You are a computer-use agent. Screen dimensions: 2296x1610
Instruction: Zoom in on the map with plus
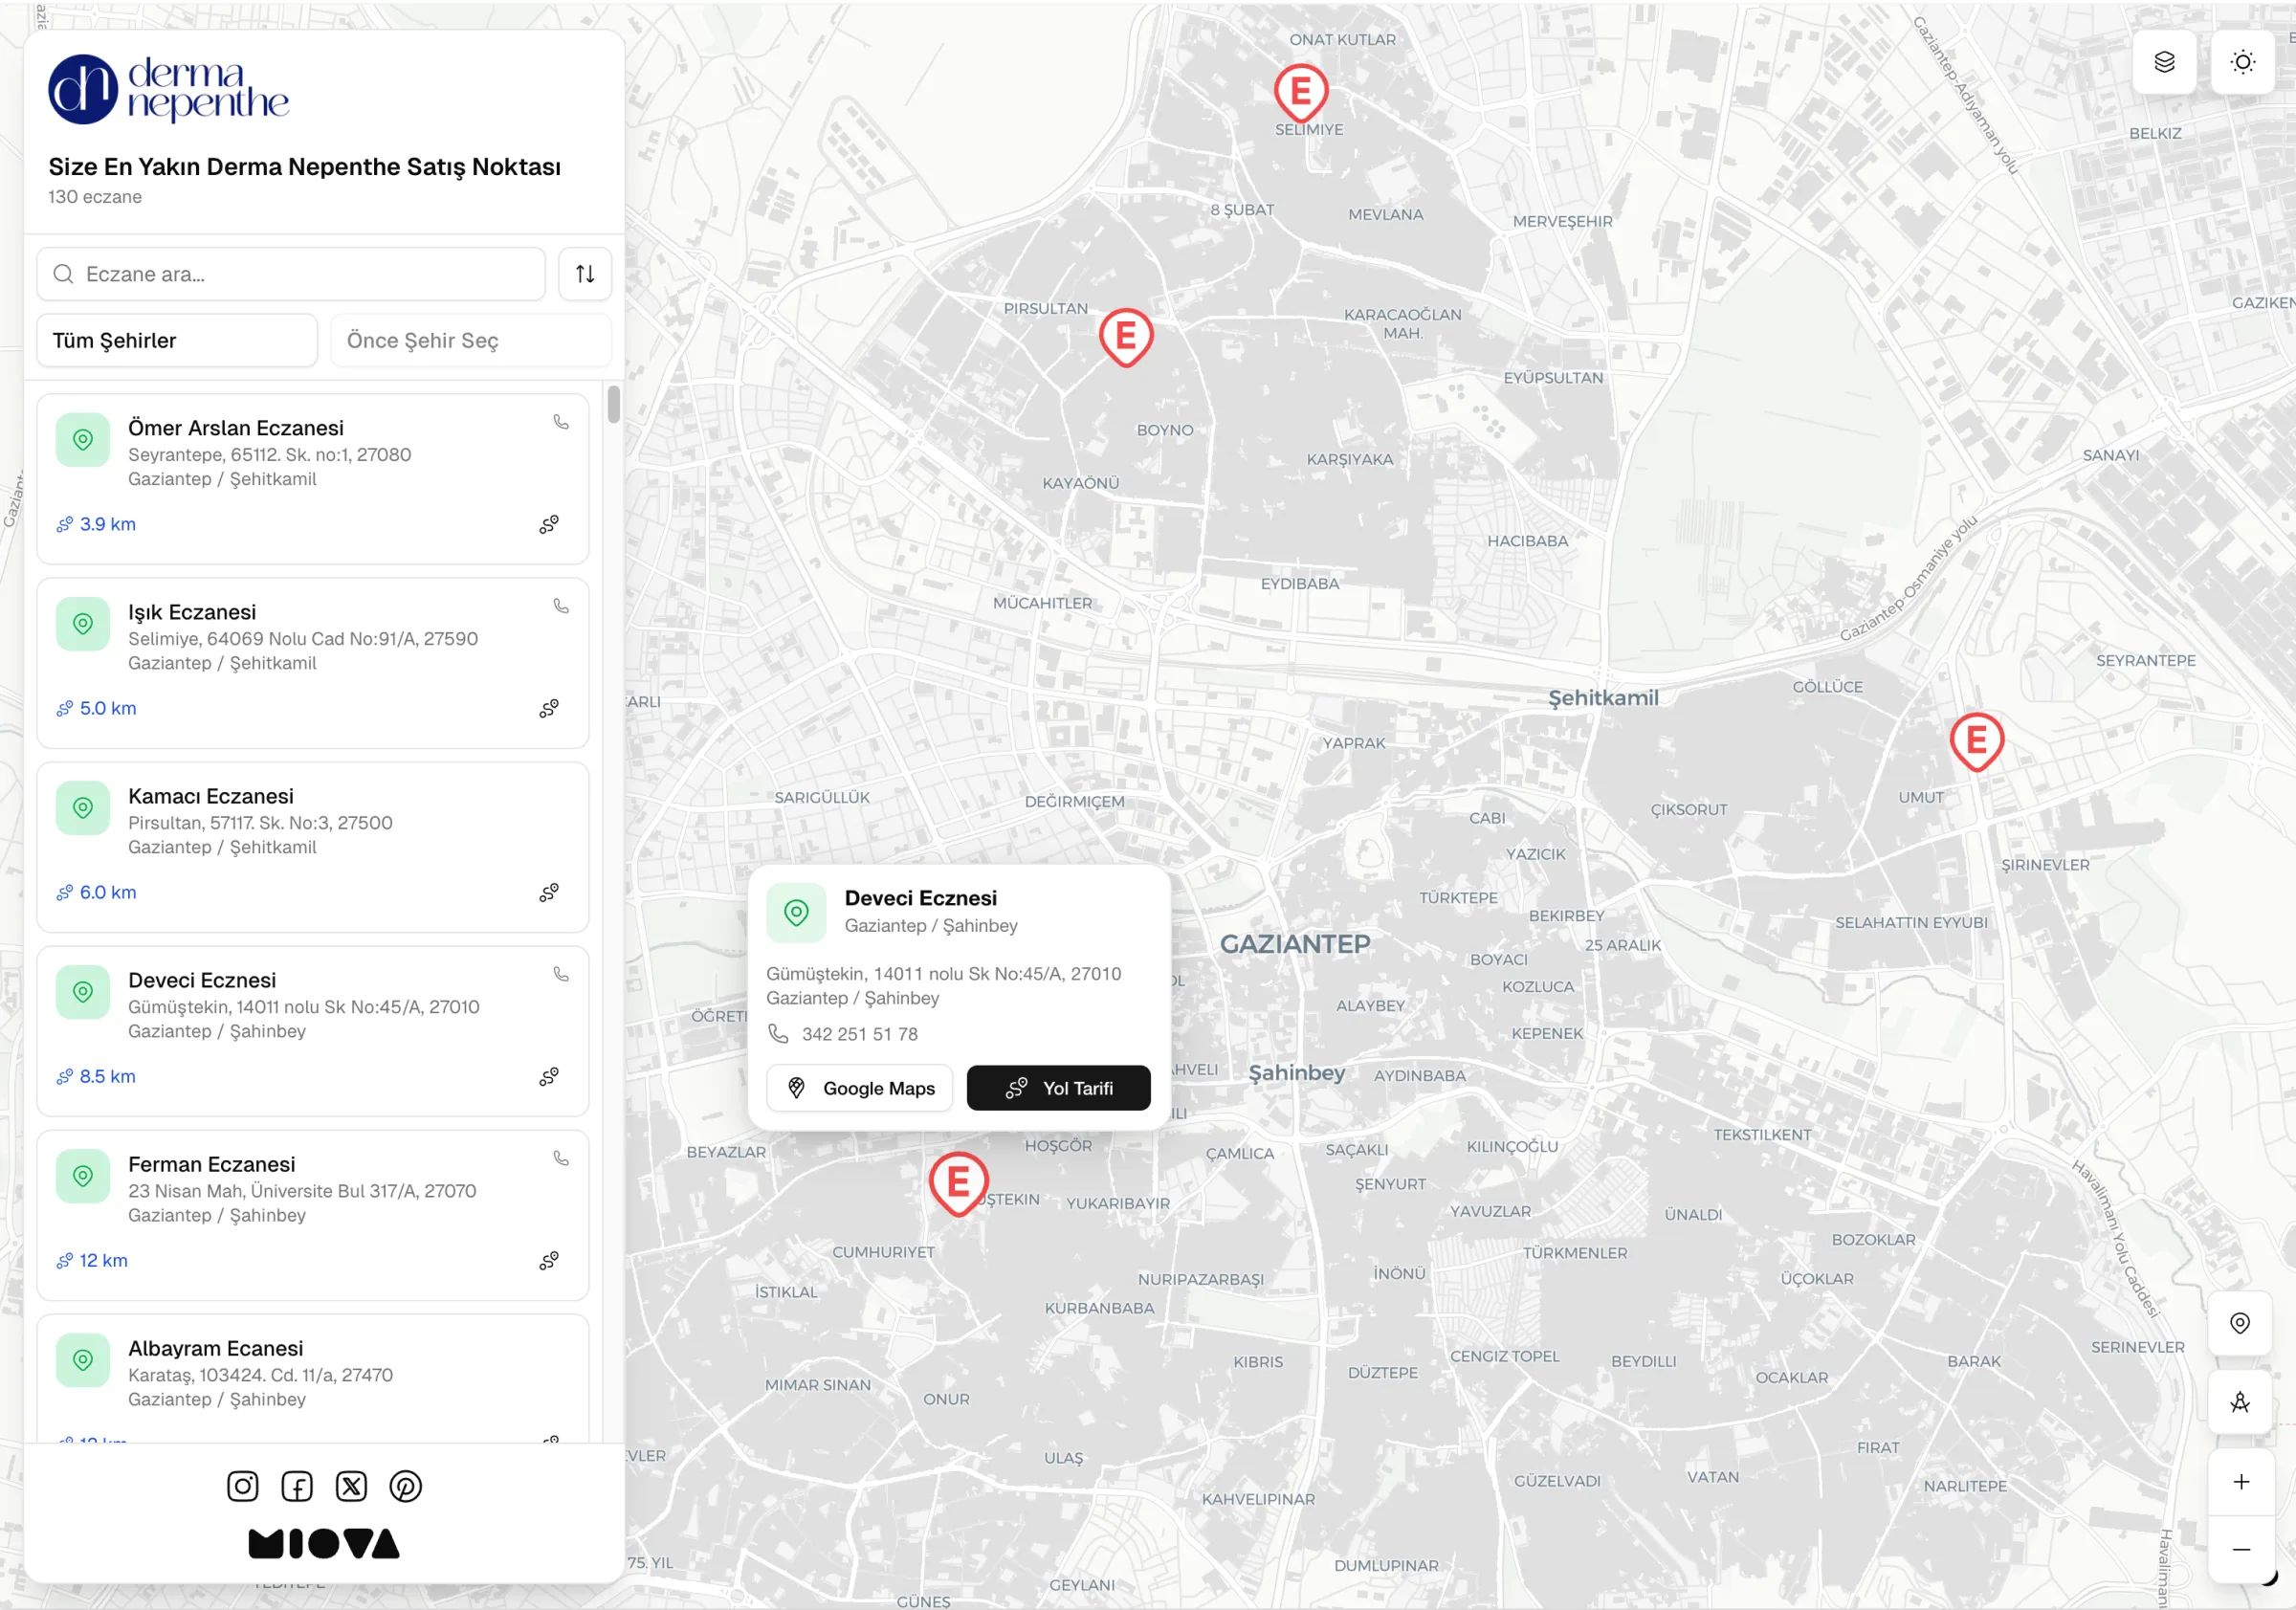[2240, 1482]
